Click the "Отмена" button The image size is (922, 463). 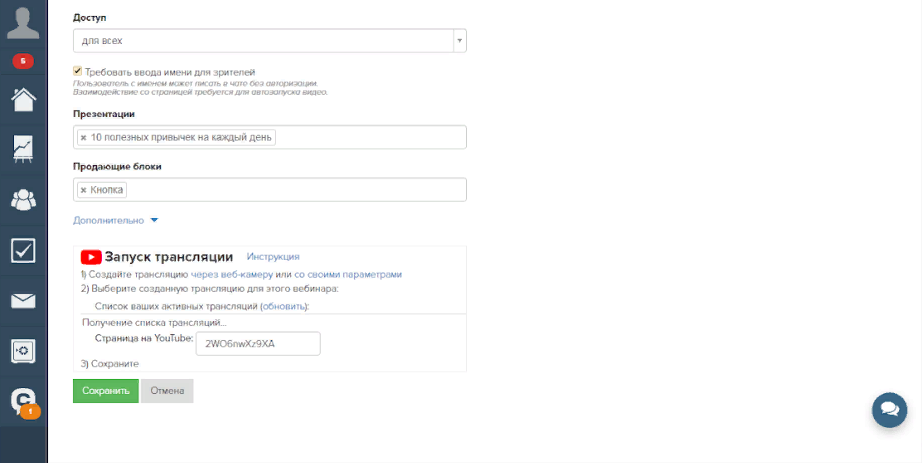[x=167, y=391]
